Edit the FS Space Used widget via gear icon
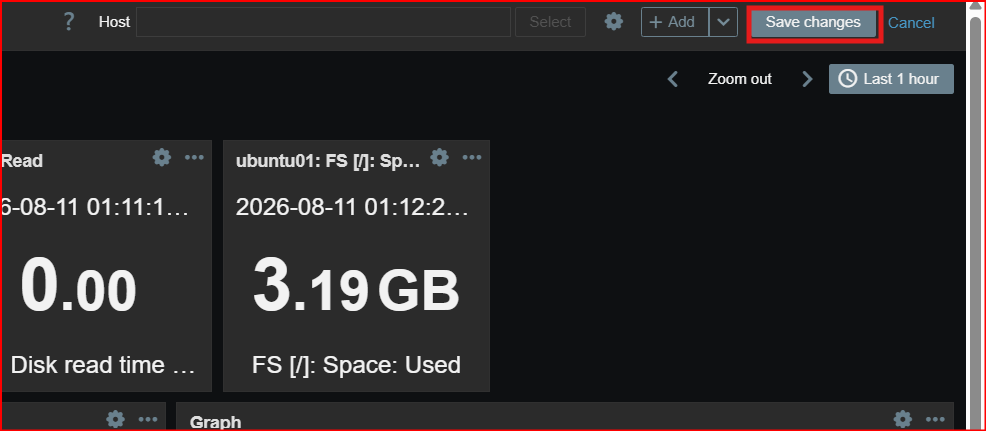The width and height of the screenshot is (986, 431). pos(440,157)
